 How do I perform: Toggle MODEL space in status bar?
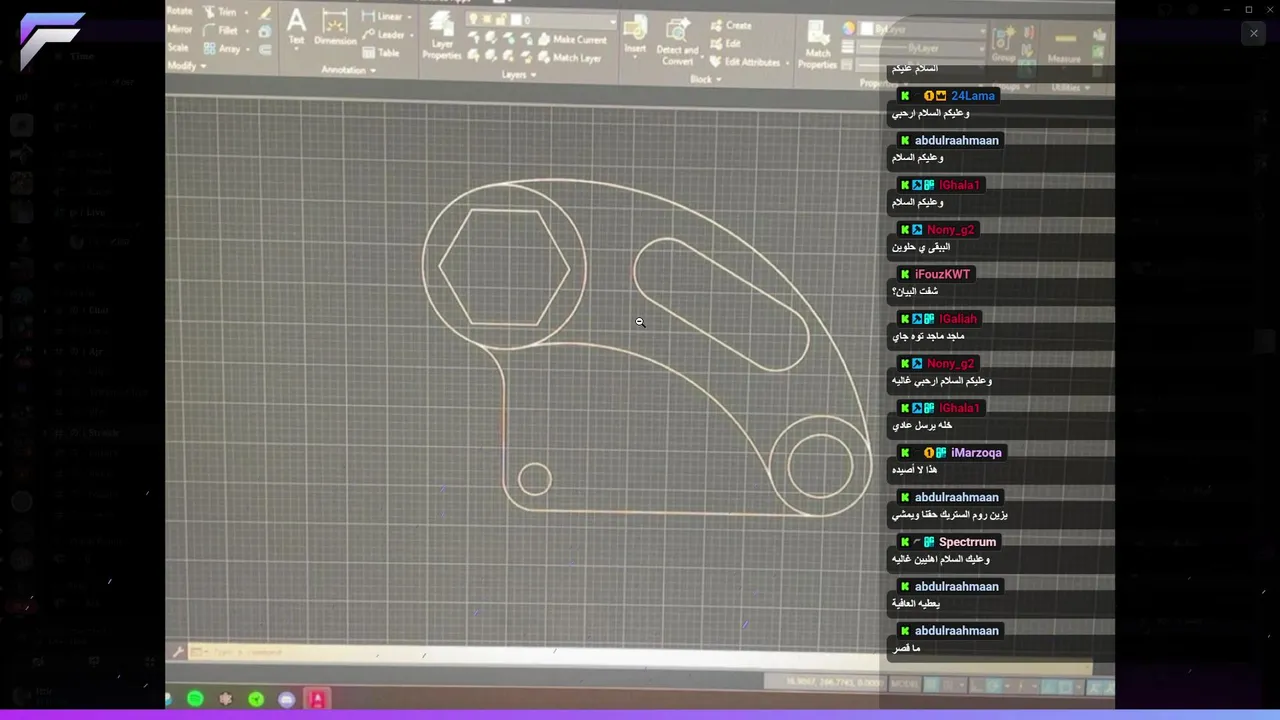click(904, 685)
